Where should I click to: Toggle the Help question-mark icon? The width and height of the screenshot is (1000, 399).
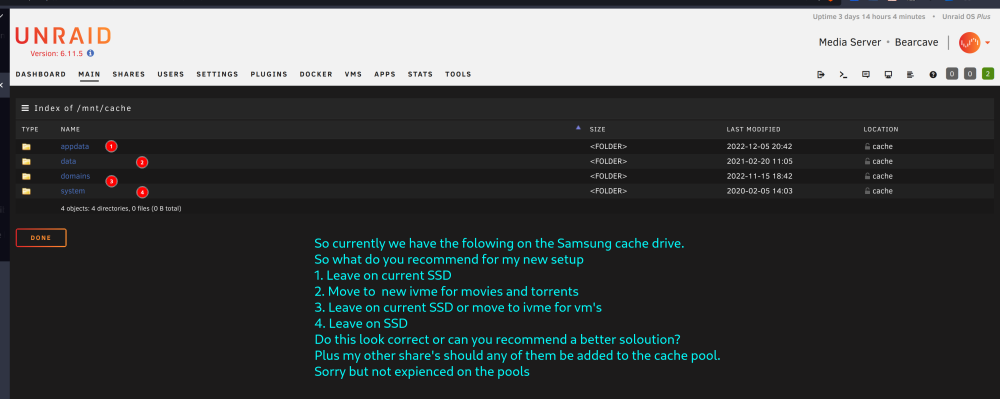tap(933, 75)
